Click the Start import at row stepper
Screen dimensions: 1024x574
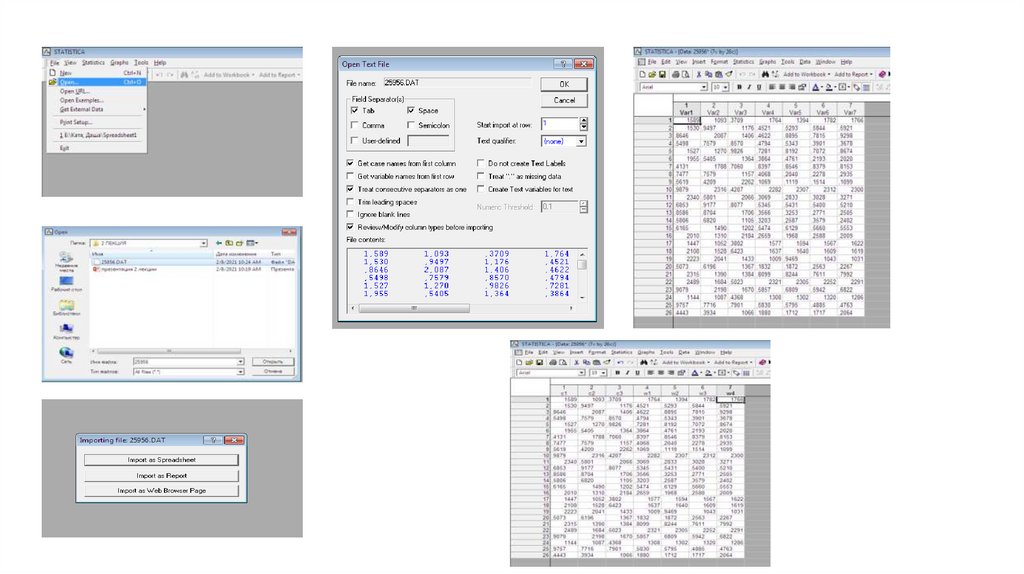tap(583, 124)
